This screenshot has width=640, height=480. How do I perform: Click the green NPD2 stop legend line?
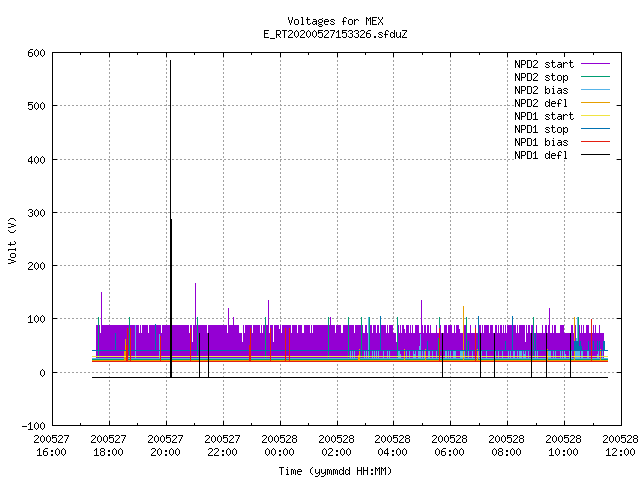coord(596,77)
